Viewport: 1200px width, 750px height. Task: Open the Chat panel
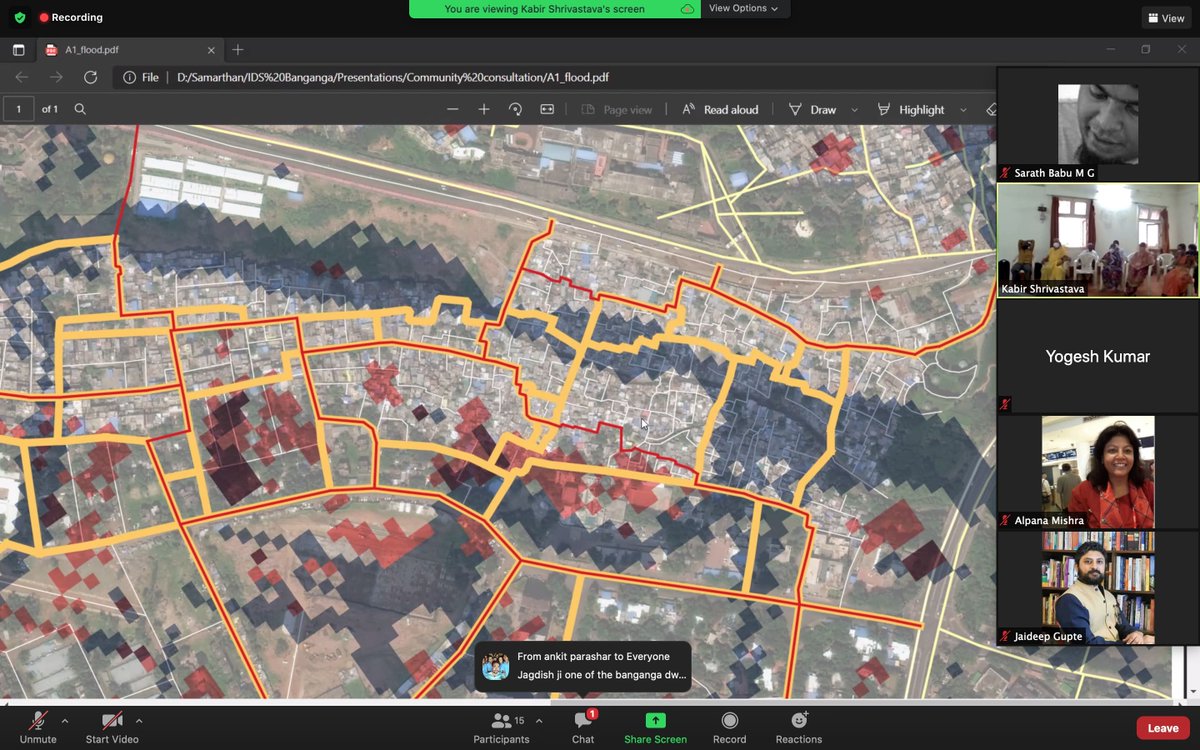coord(583,727)
